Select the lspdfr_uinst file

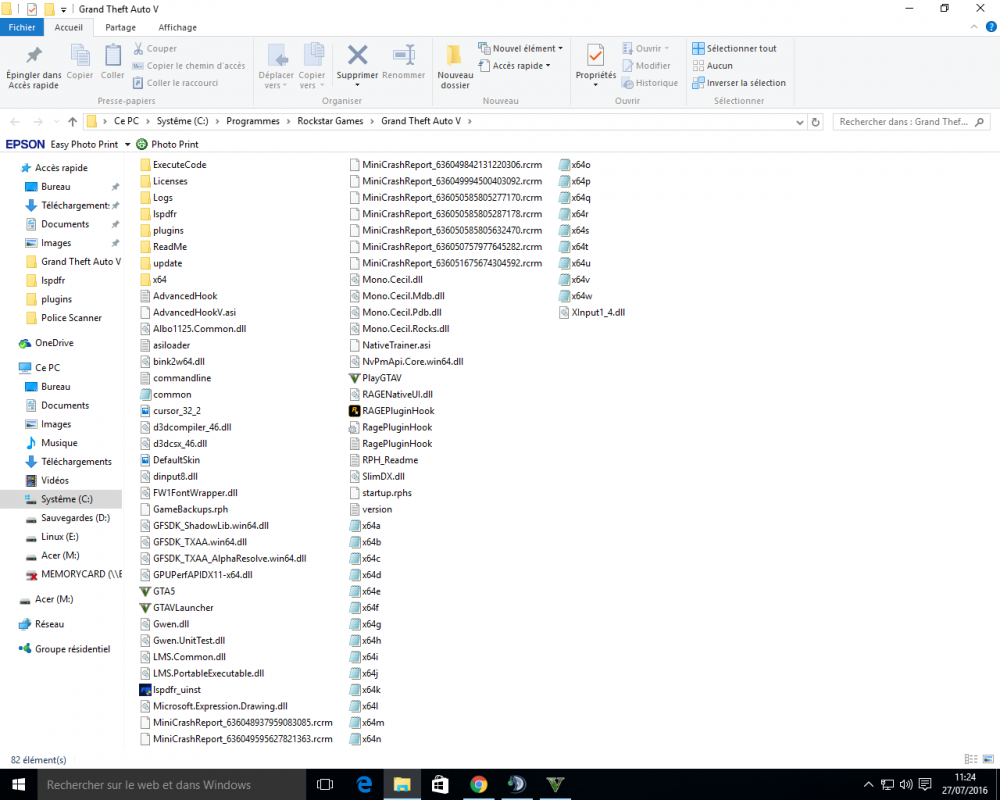170,690
